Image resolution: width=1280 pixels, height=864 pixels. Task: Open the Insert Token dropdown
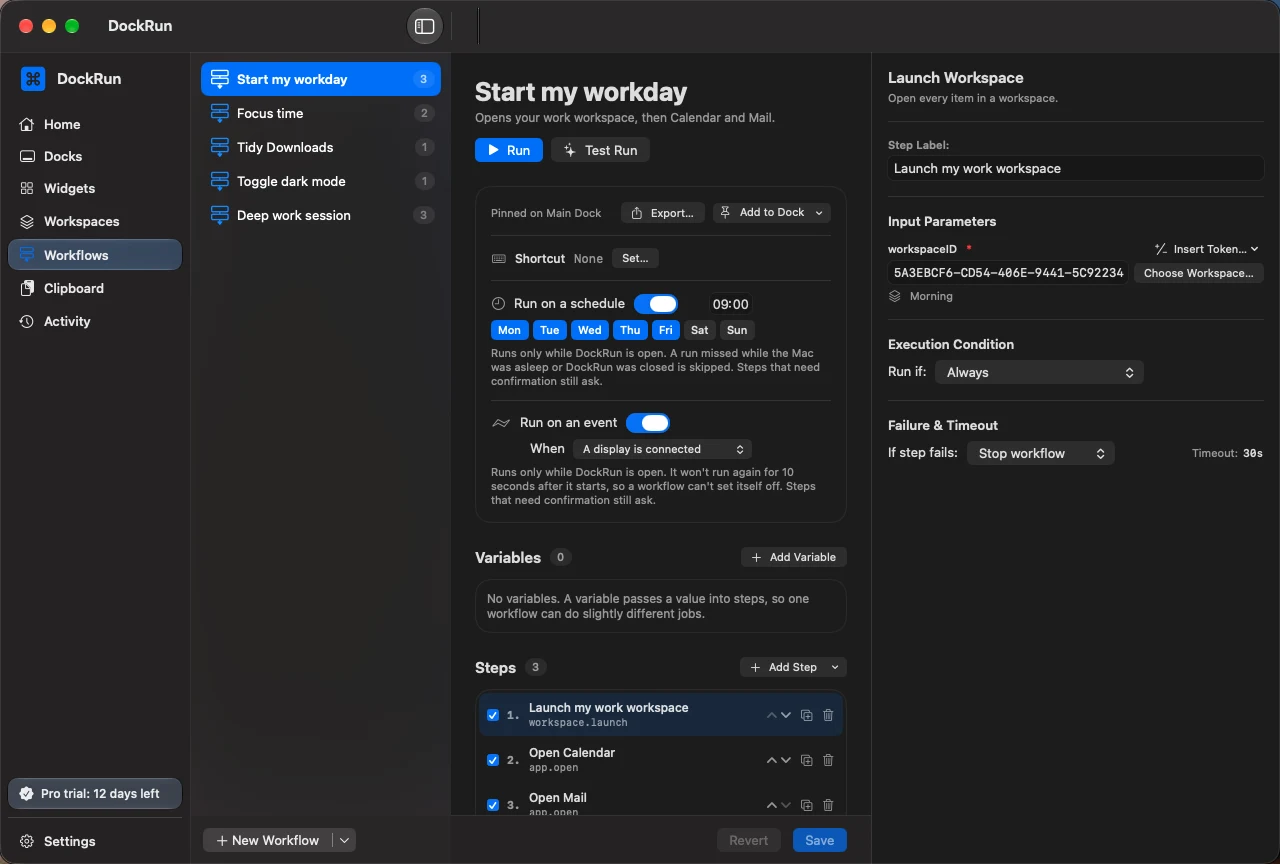pyautogui.click(x=1207, y=249)
